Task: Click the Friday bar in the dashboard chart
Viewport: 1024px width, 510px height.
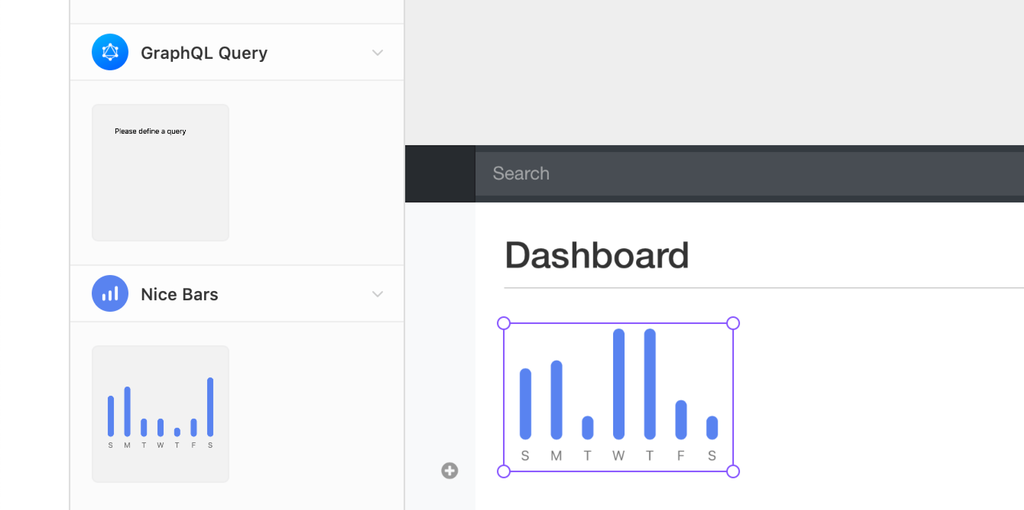Action: pos(681,419)
